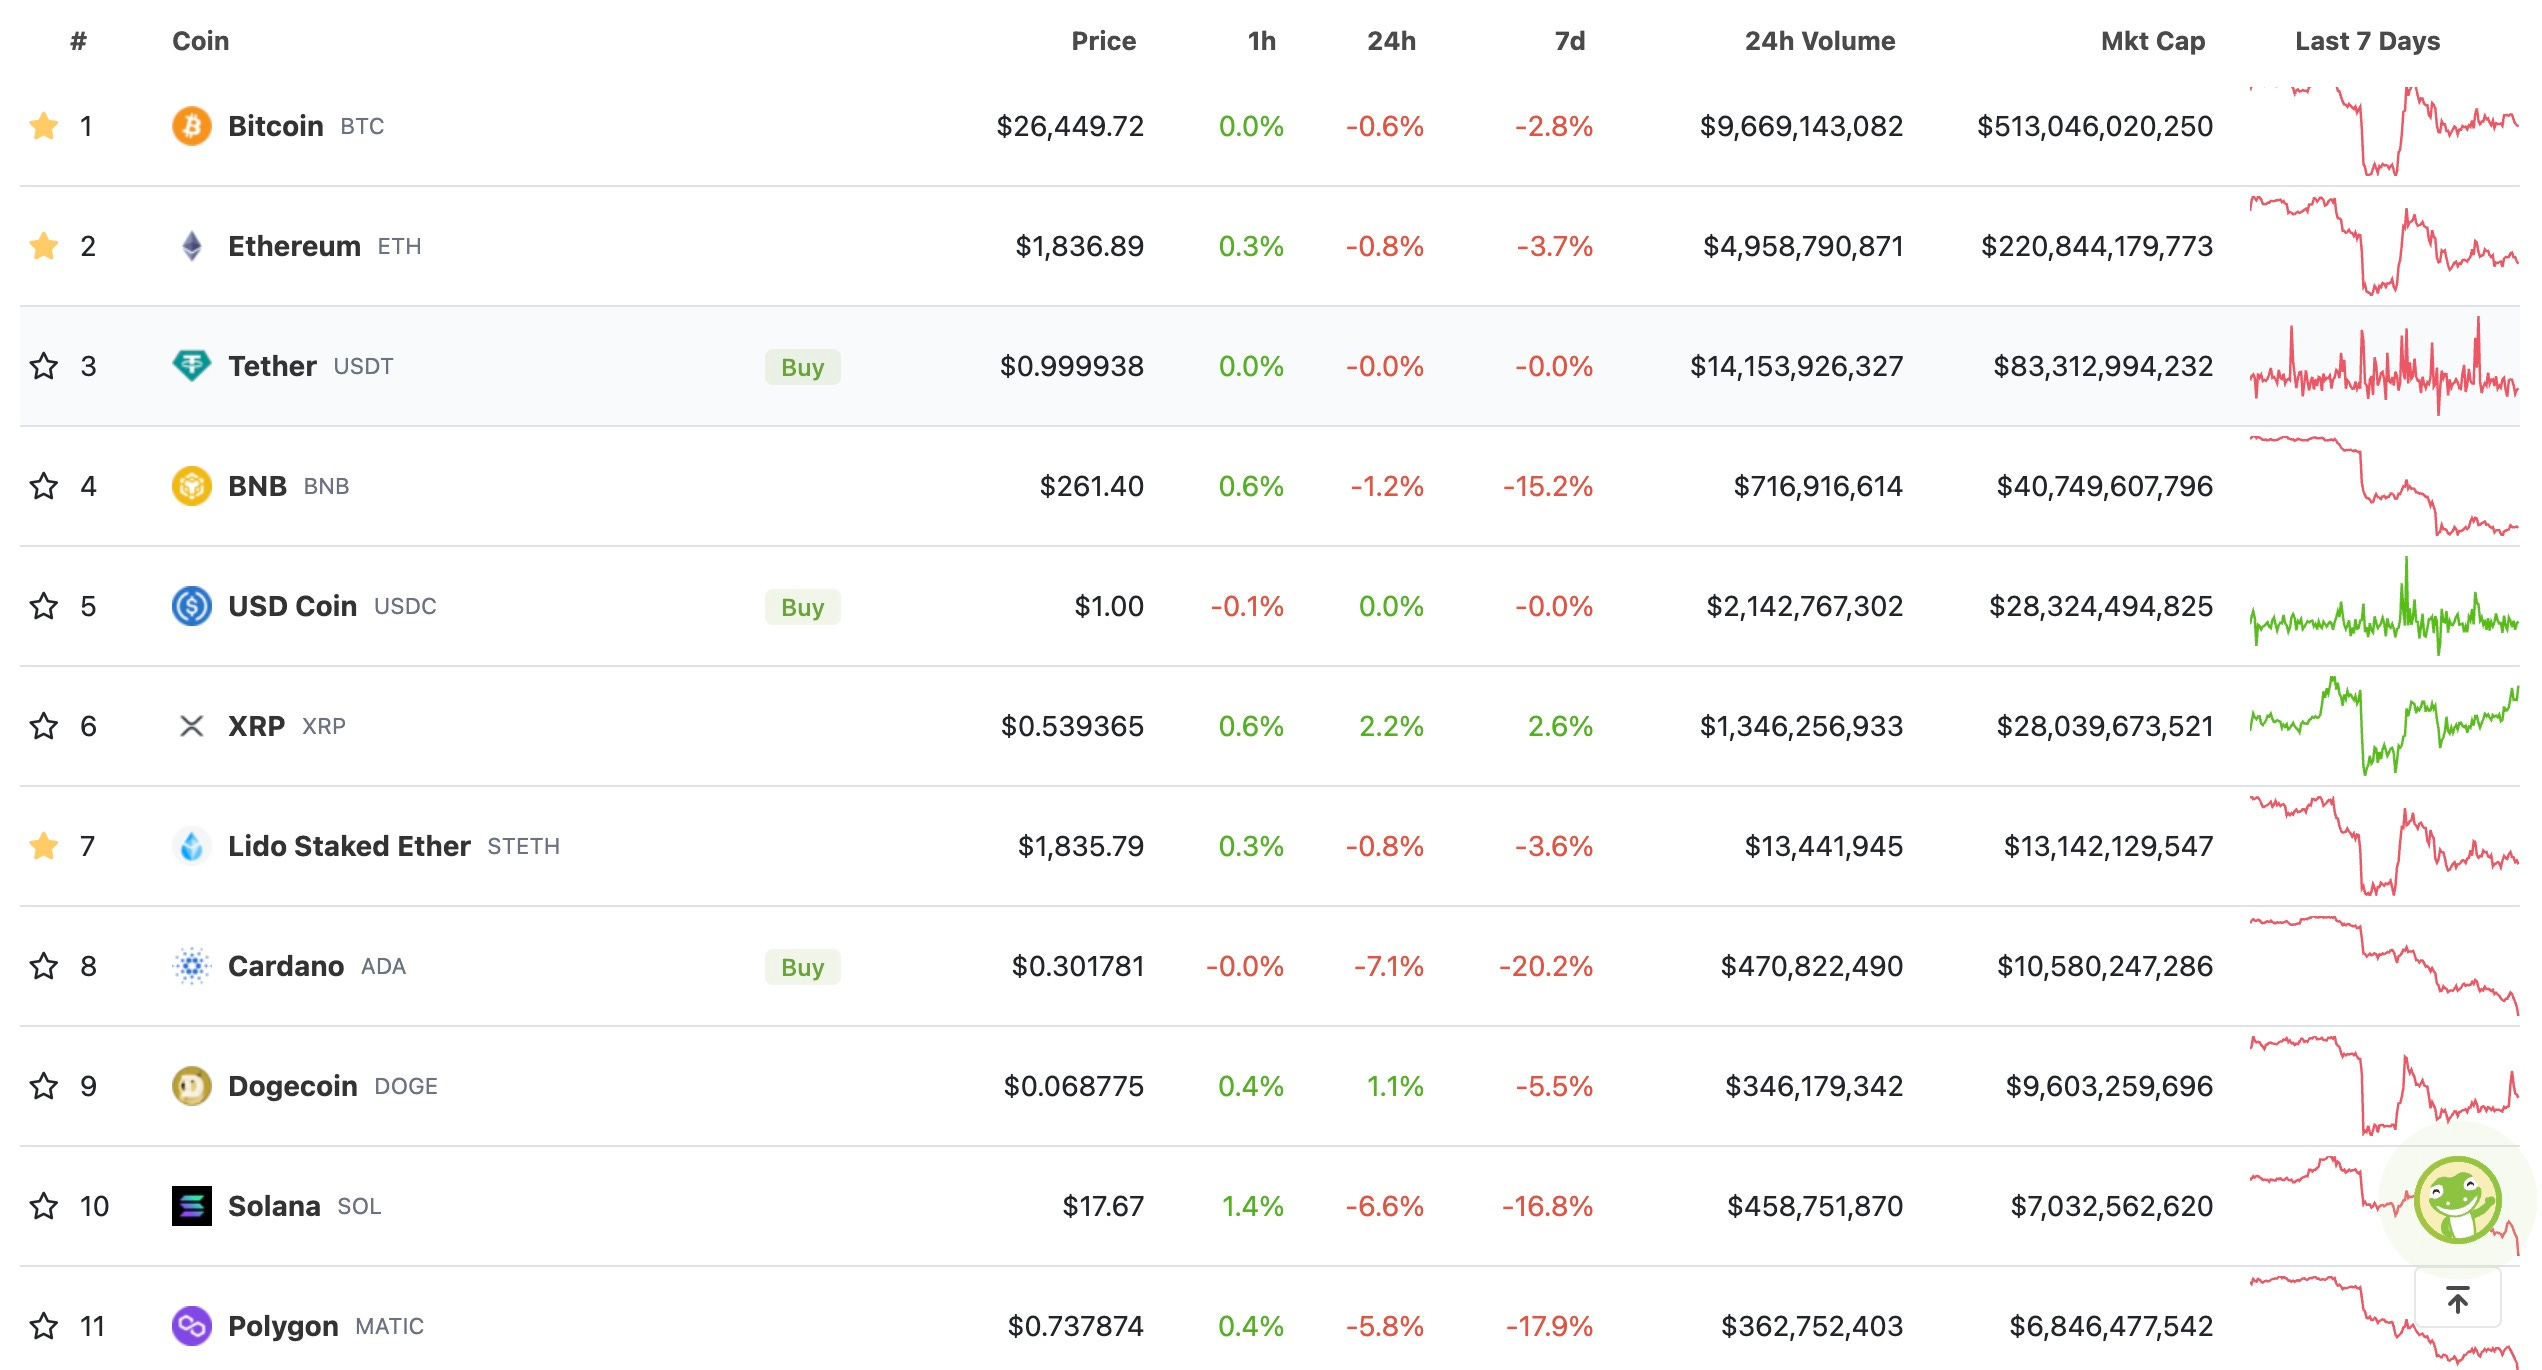Click Ethereum market cap $220,844,179,773
2542x1370 pixels.
pos(2097,246)
